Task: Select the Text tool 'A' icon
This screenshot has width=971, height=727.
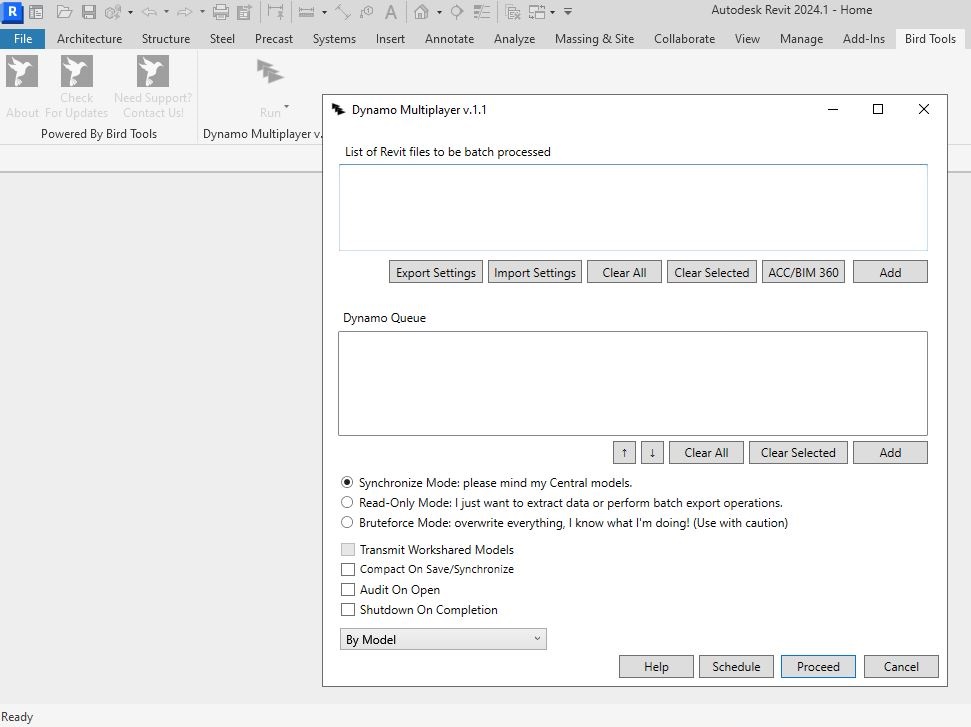Action: 391,12
